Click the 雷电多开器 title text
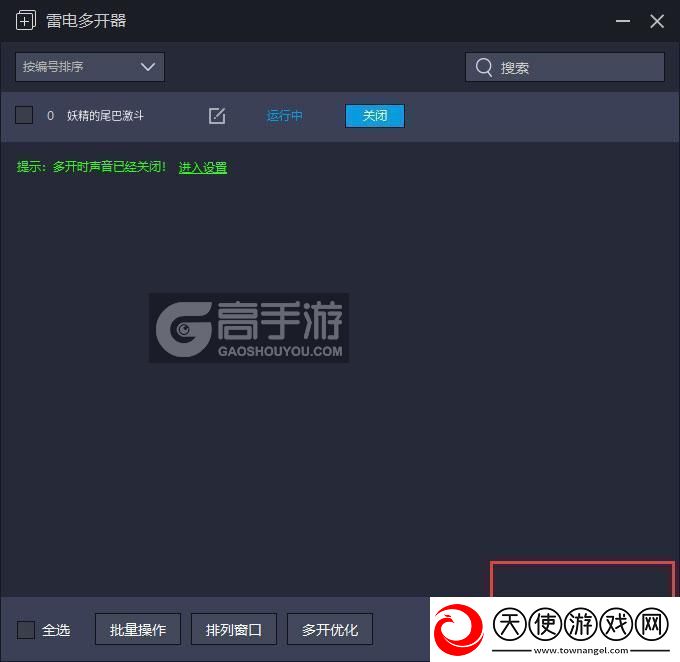Image resolution: width=680 pixels, height=662 pixels. click(86, 20)
